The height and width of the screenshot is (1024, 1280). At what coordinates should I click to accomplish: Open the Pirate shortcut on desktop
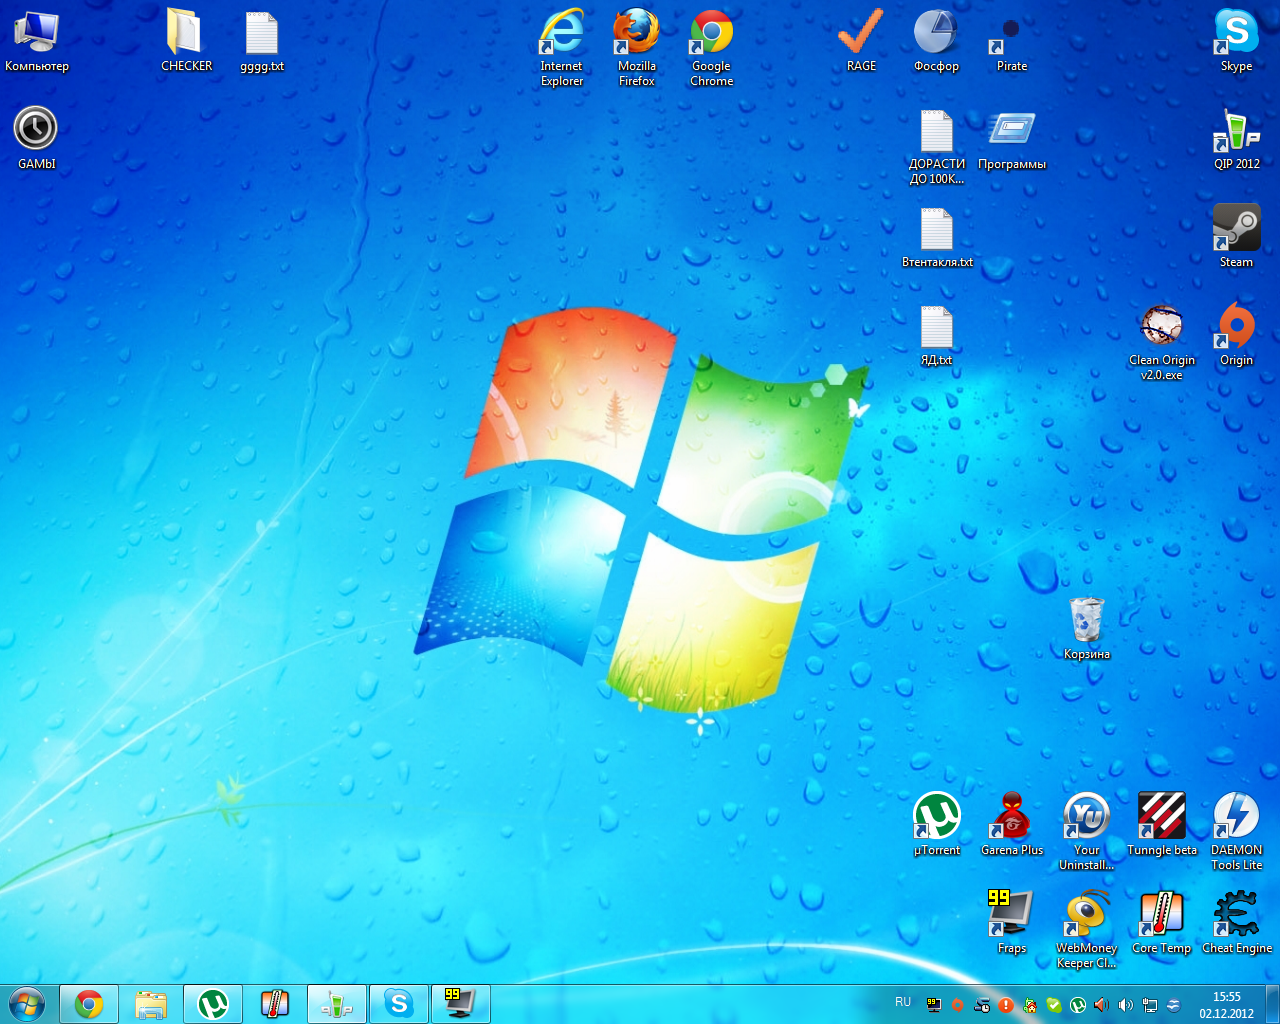click(x=1012, y=42)
